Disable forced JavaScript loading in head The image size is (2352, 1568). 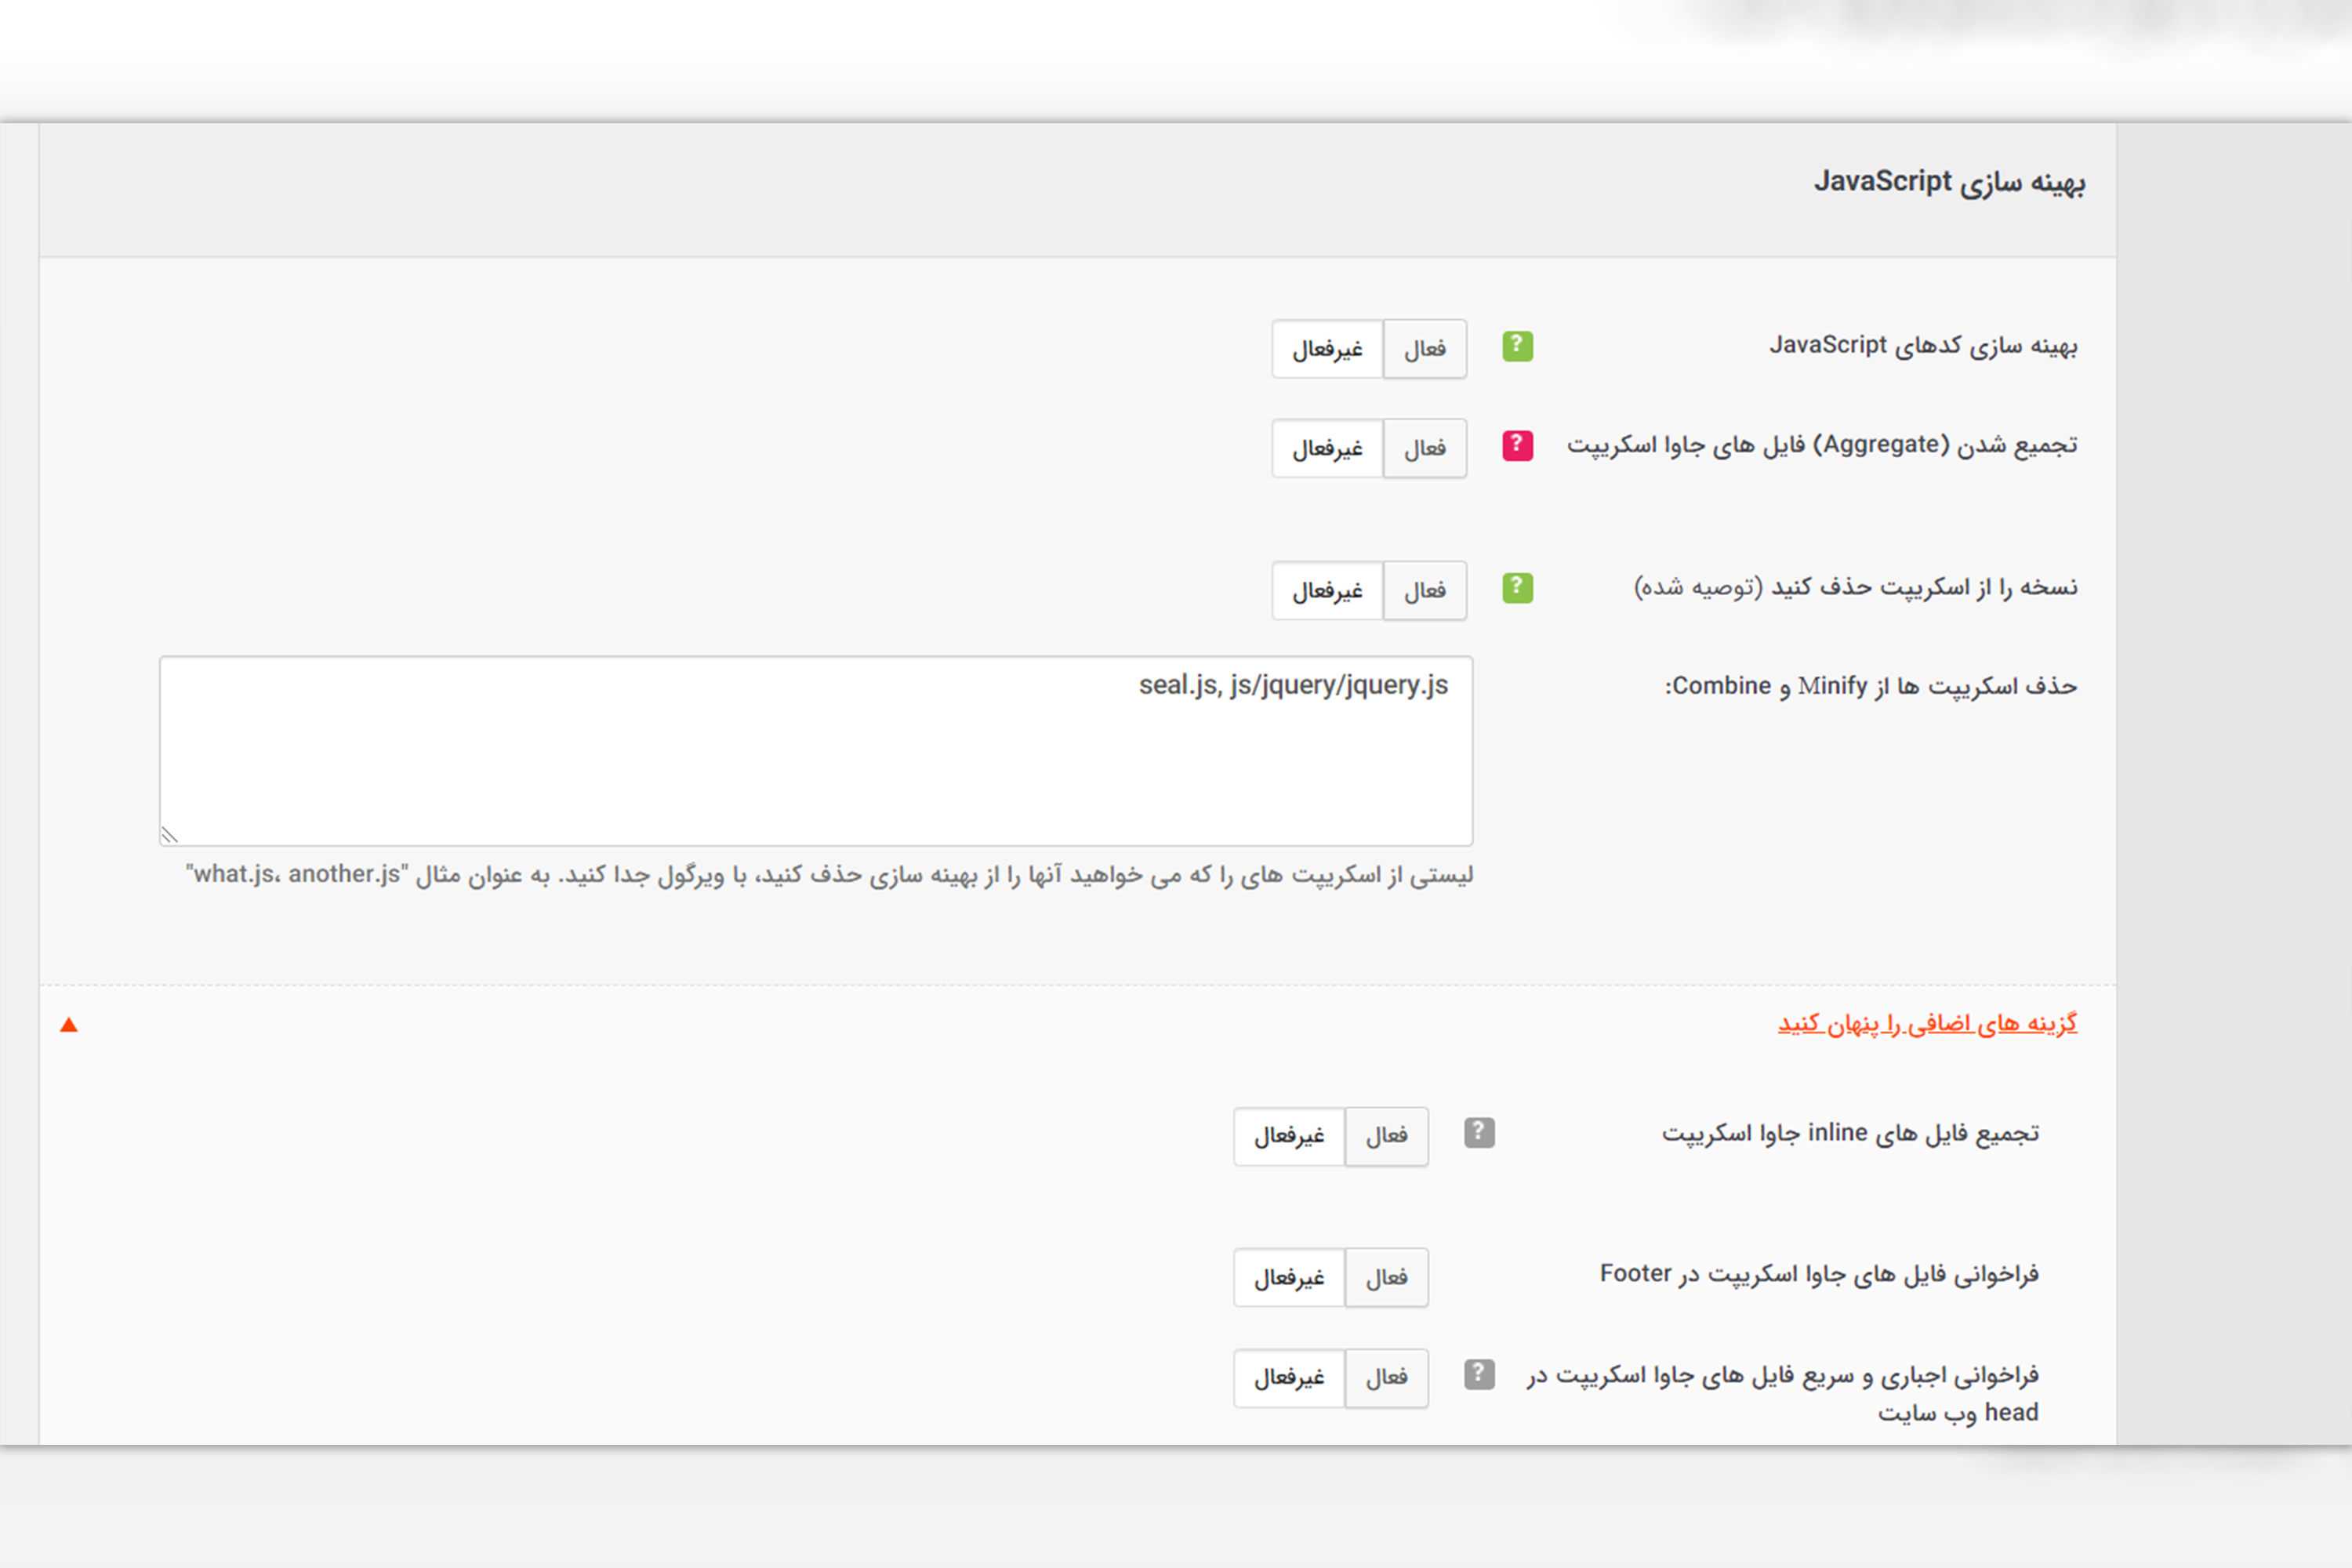(1289, 1378)
